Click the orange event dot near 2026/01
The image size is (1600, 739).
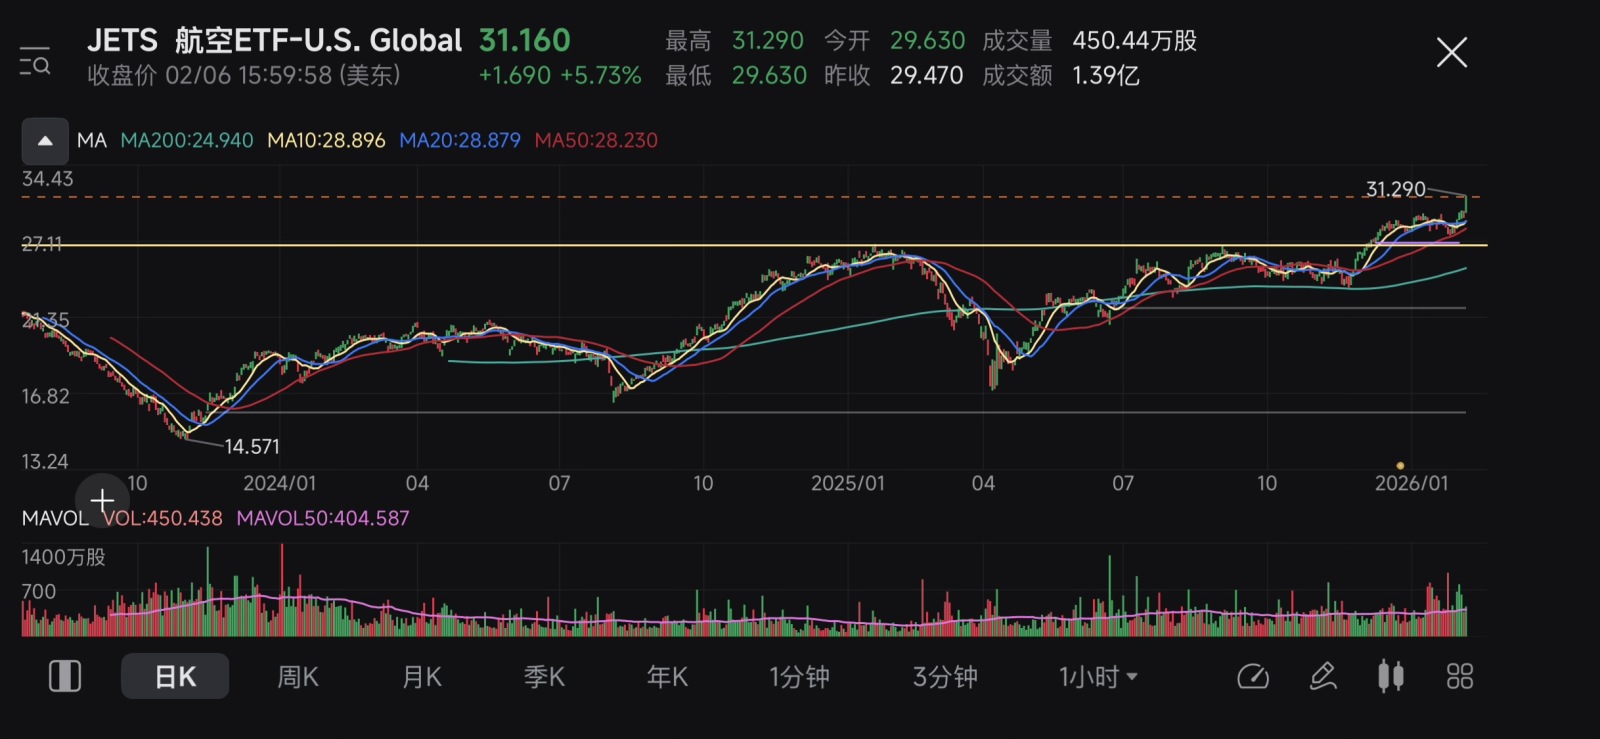coord(1400,466)
